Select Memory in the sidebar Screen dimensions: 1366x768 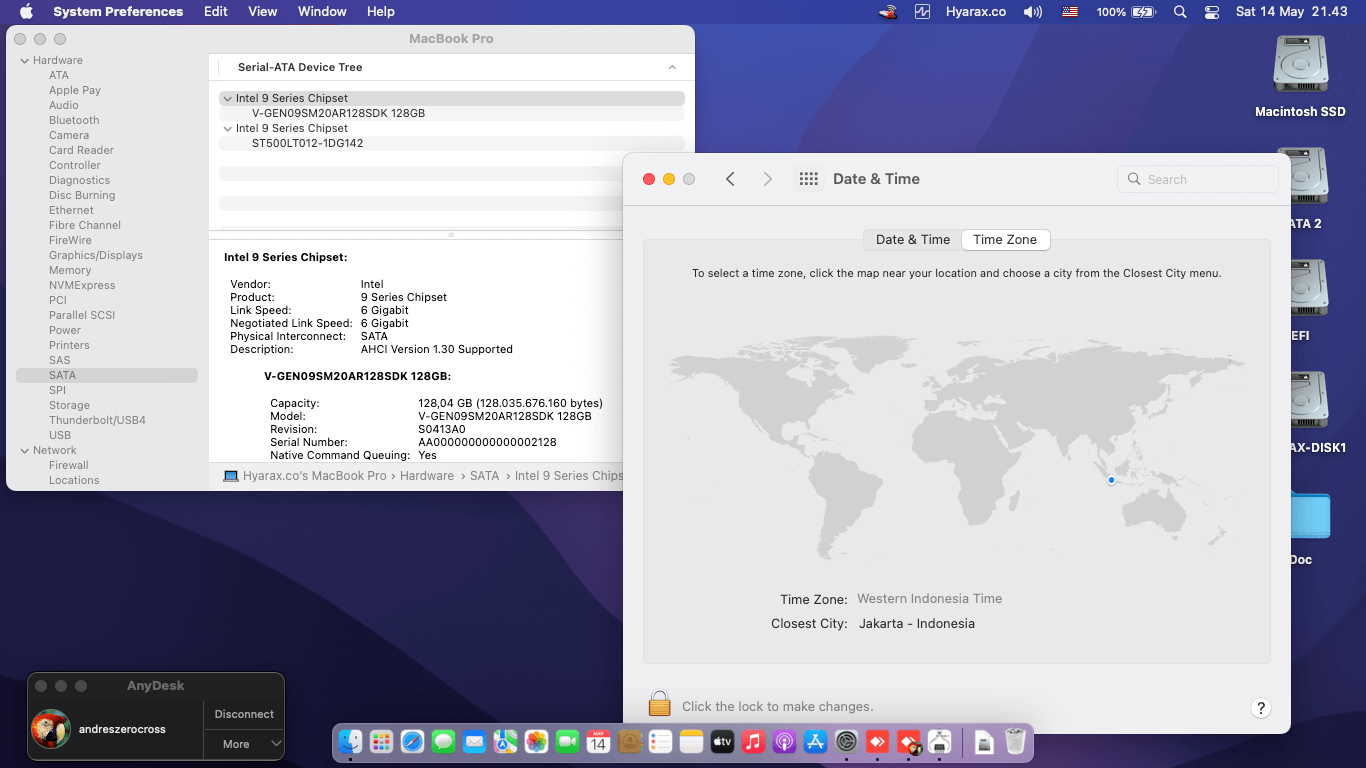pyautogui.click(x=70, y=270)
